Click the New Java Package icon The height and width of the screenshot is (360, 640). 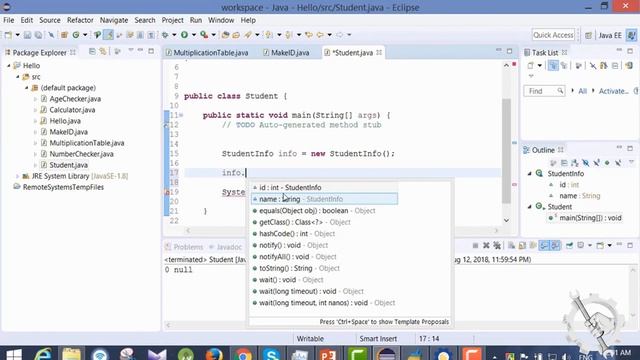[64, 35]
